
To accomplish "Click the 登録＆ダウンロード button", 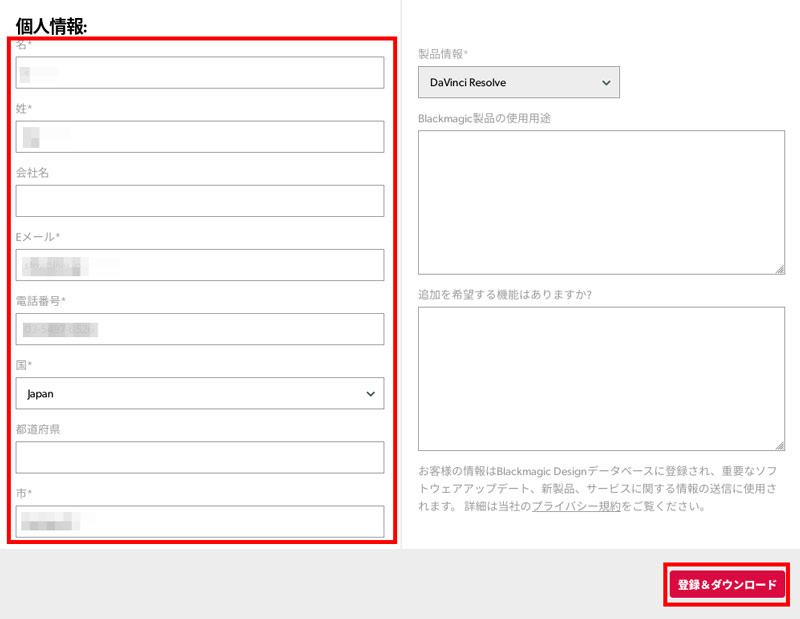I will [728, 583].
